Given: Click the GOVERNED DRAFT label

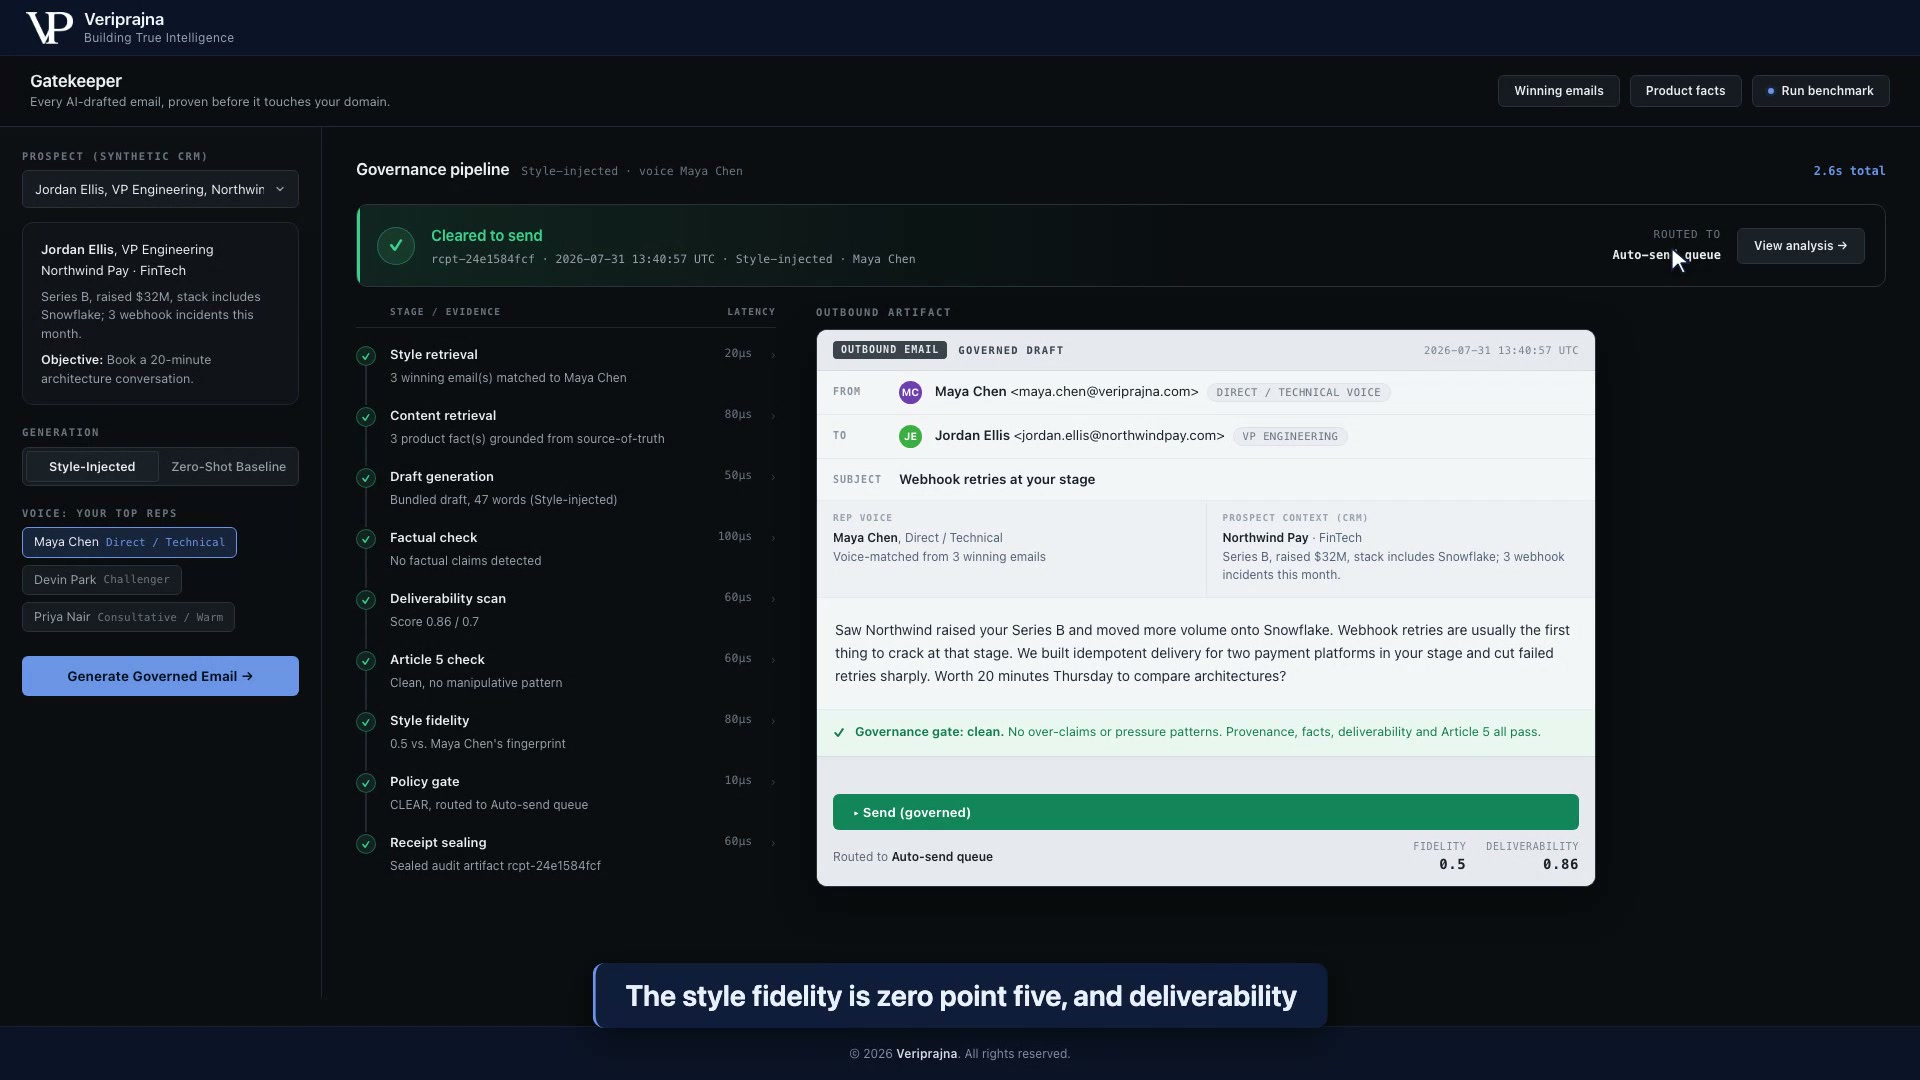Looking at the screenshot, I should pyautogui.click(x=1010, y=351).
